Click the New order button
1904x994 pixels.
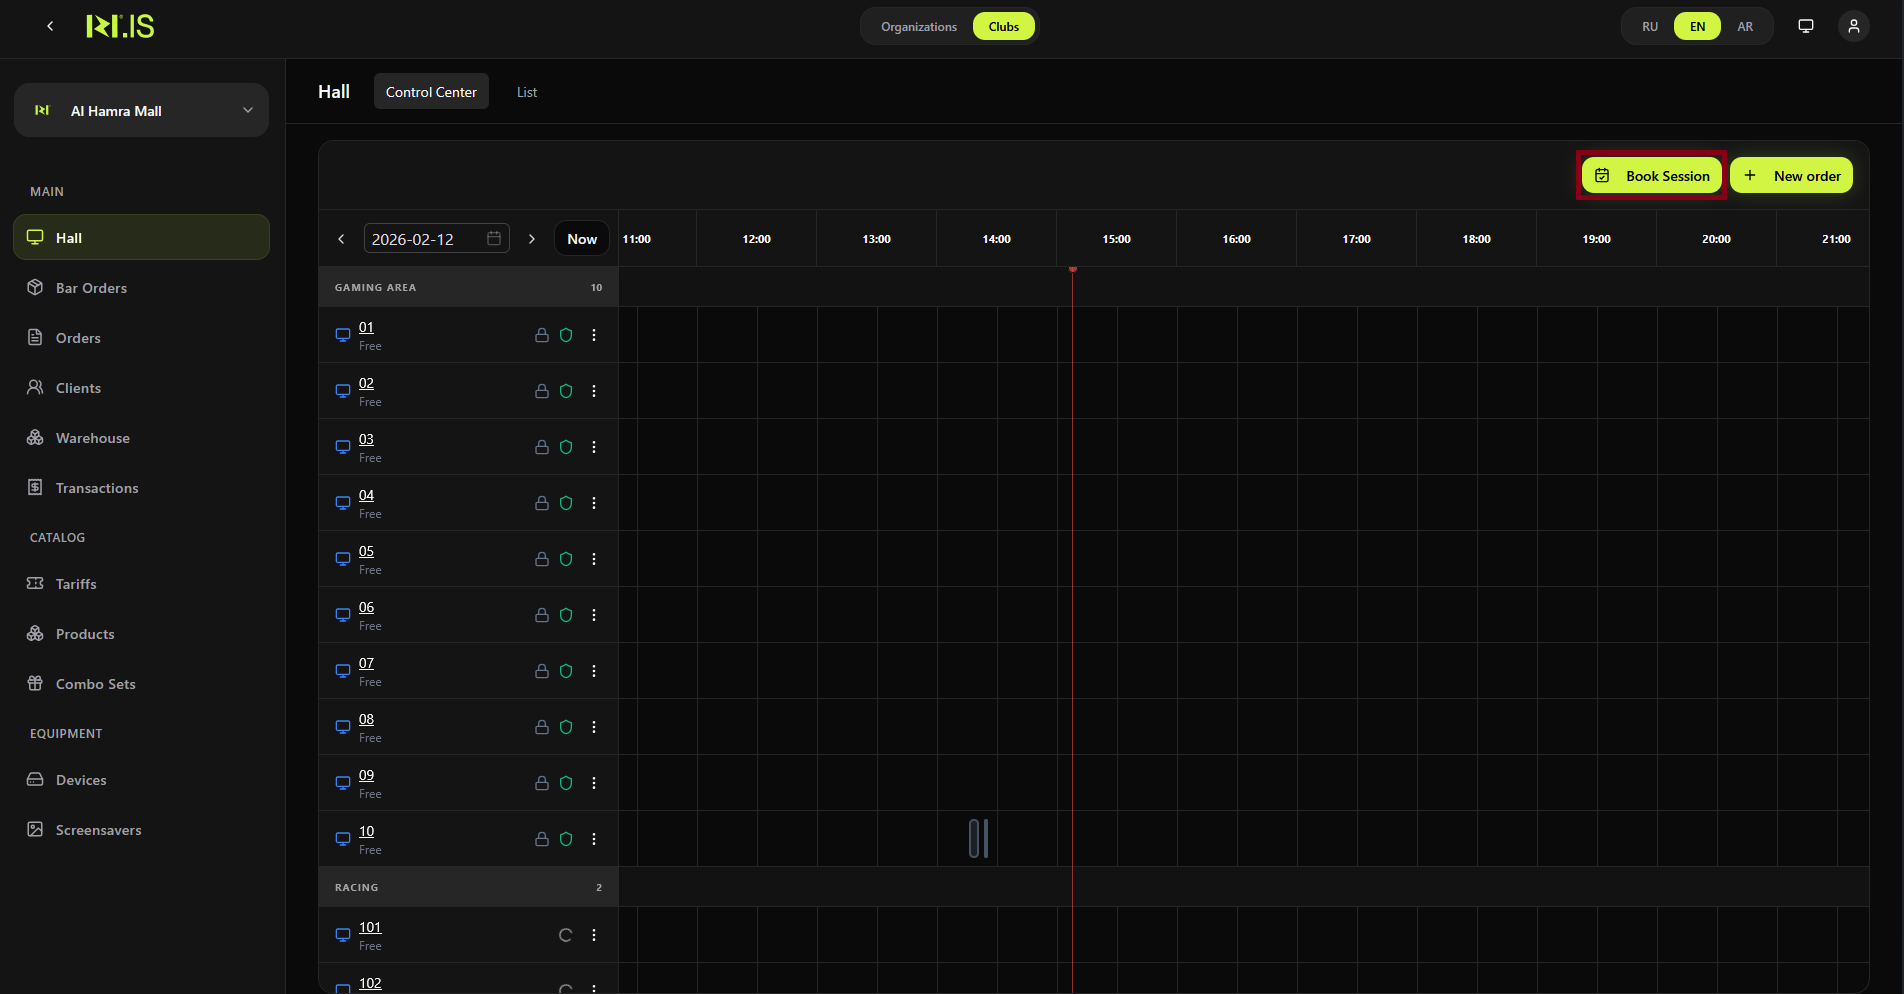(1791, 176)
